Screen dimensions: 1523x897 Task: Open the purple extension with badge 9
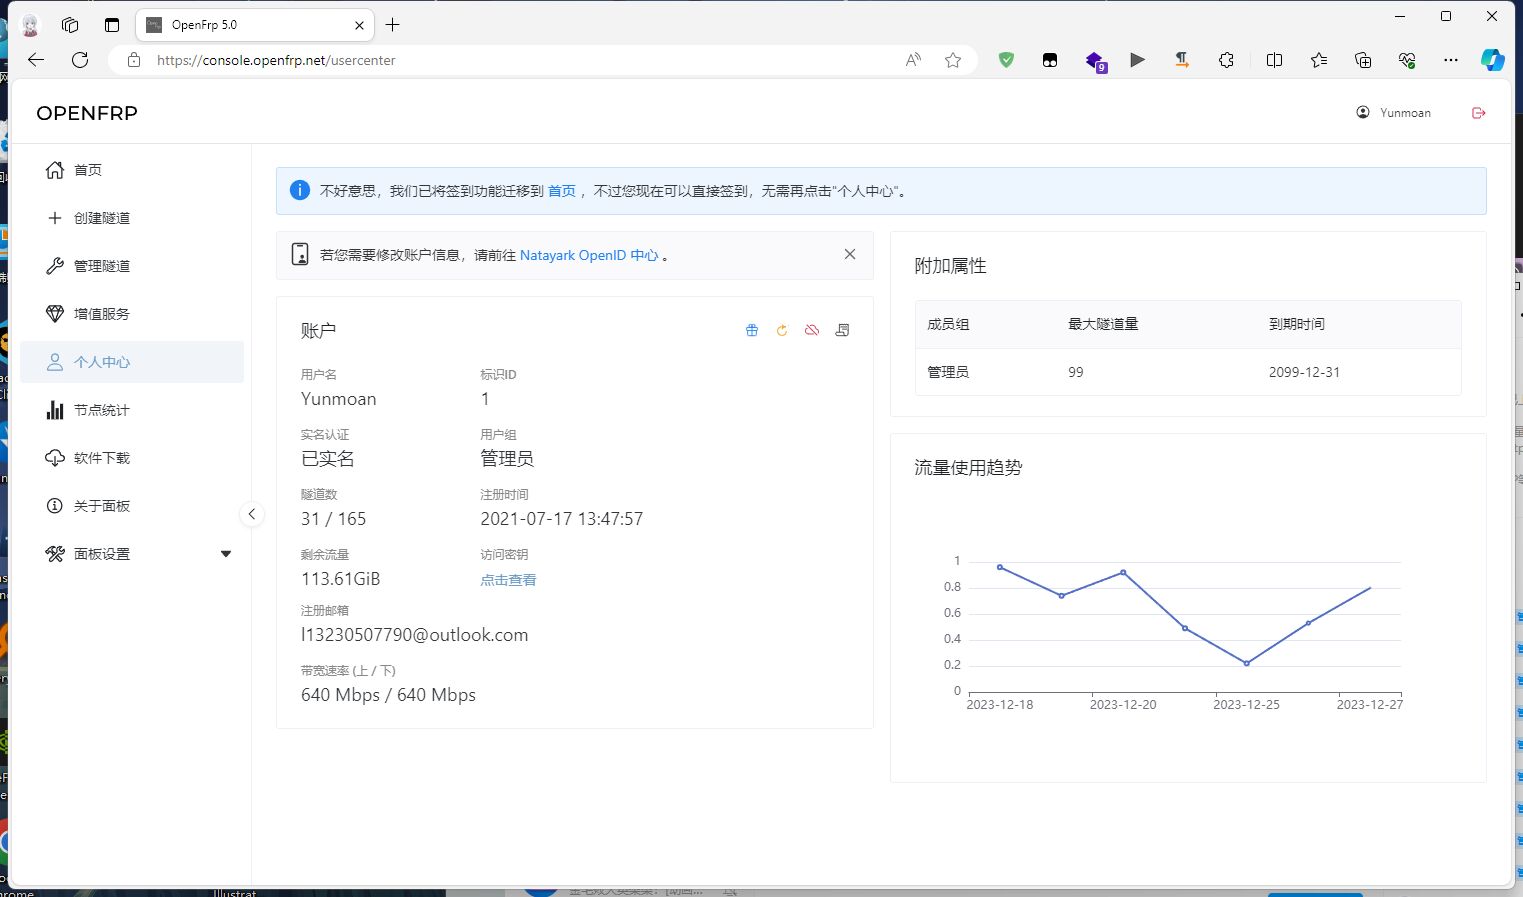1095,61
